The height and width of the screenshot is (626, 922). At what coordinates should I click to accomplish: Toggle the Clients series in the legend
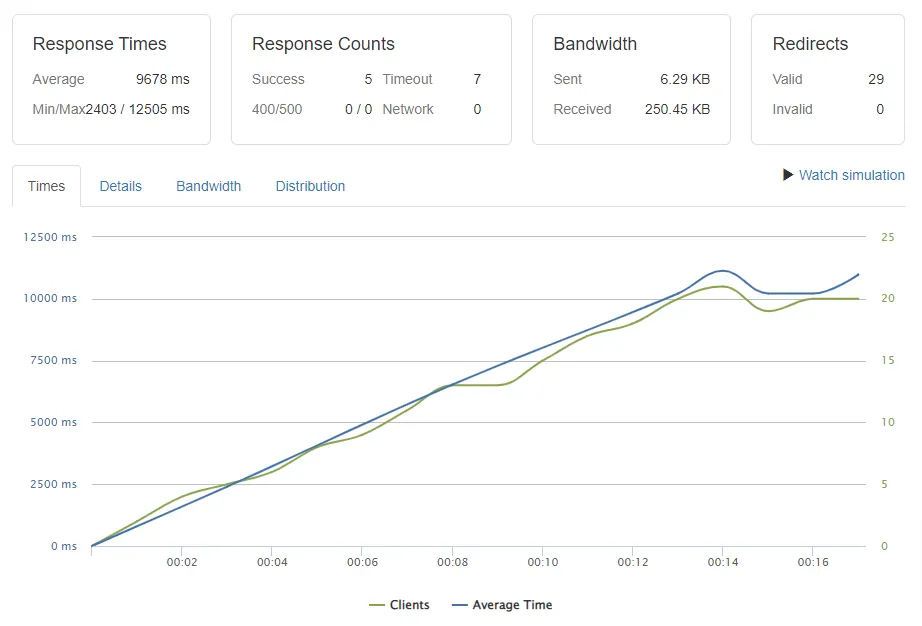[x=410, y=605]
